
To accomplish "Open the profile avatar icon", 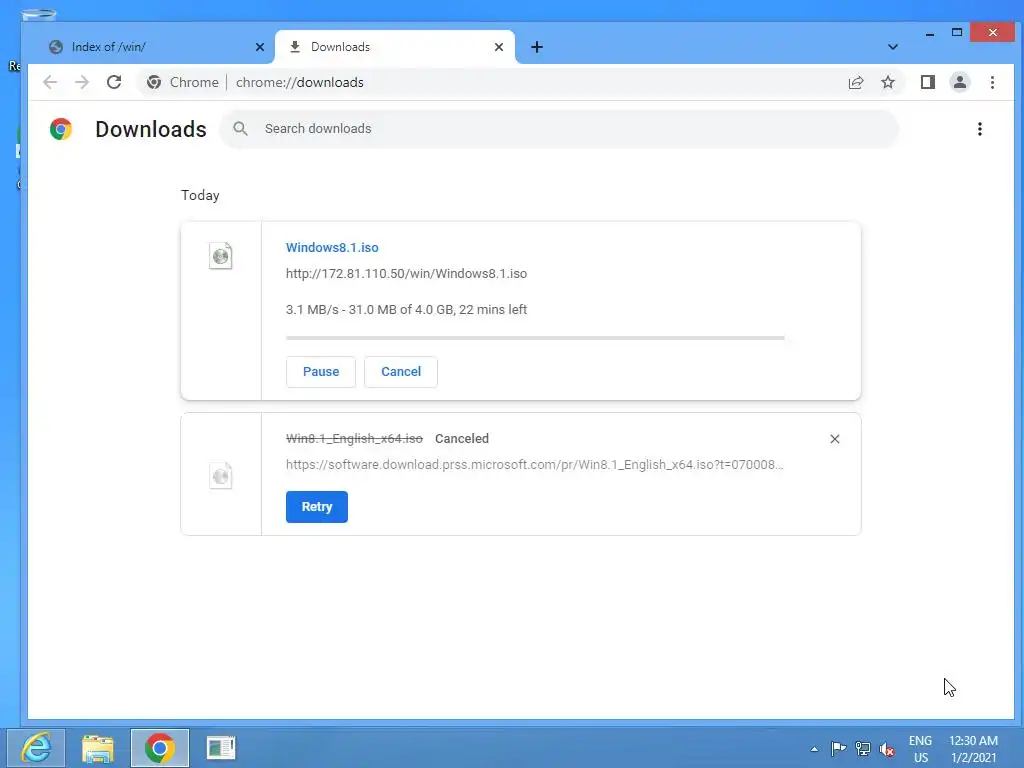I will click(x=960, y=82).
